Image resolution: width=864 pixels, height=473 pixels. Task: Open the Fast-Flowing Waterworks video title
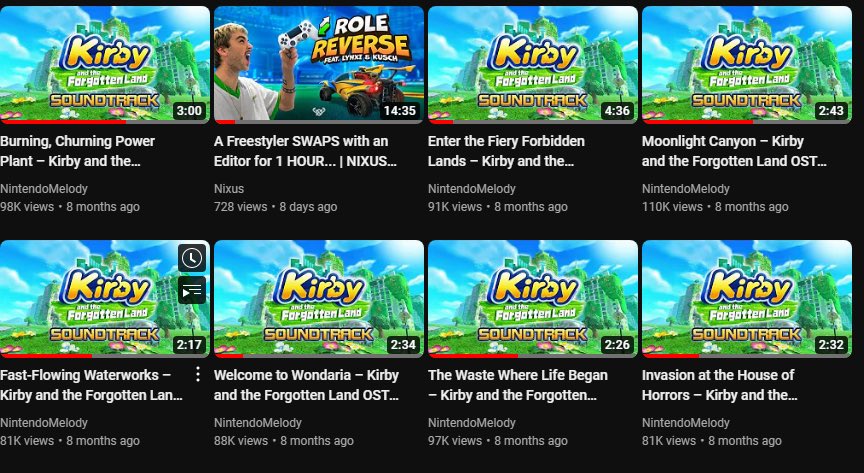[91, 385]
